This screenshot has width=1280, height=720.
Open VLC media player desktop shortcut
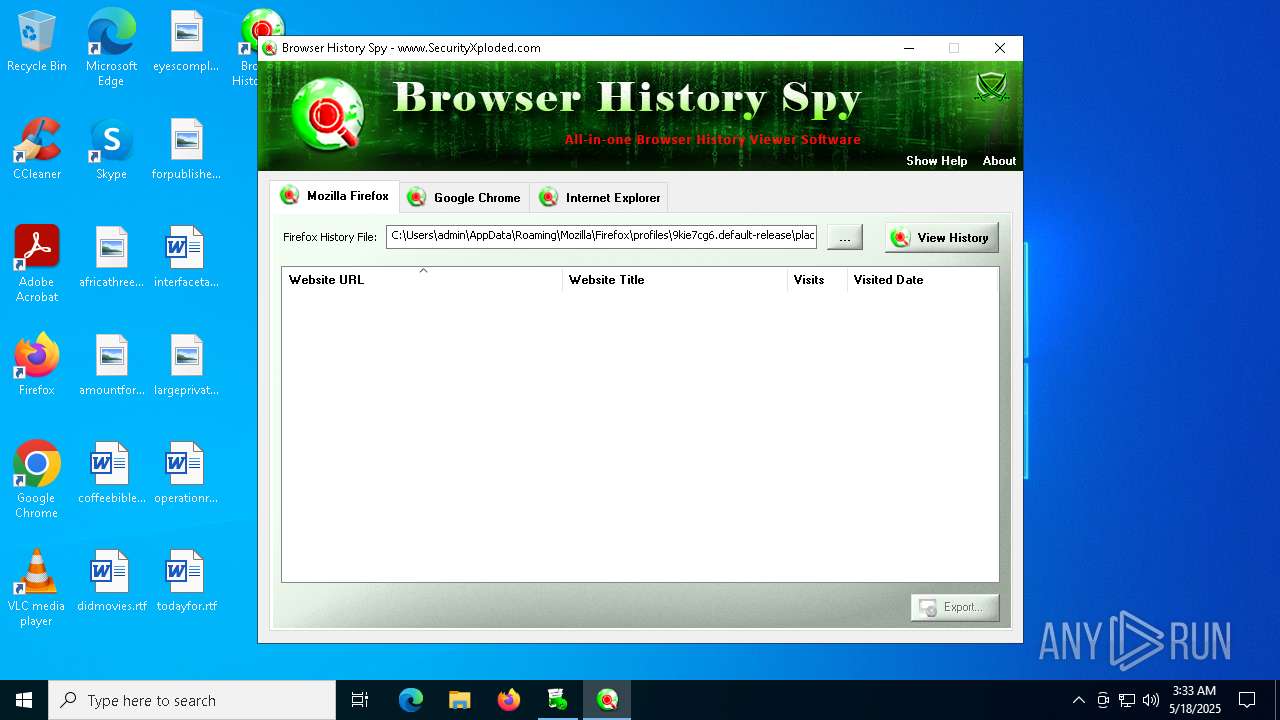[37, 588]
